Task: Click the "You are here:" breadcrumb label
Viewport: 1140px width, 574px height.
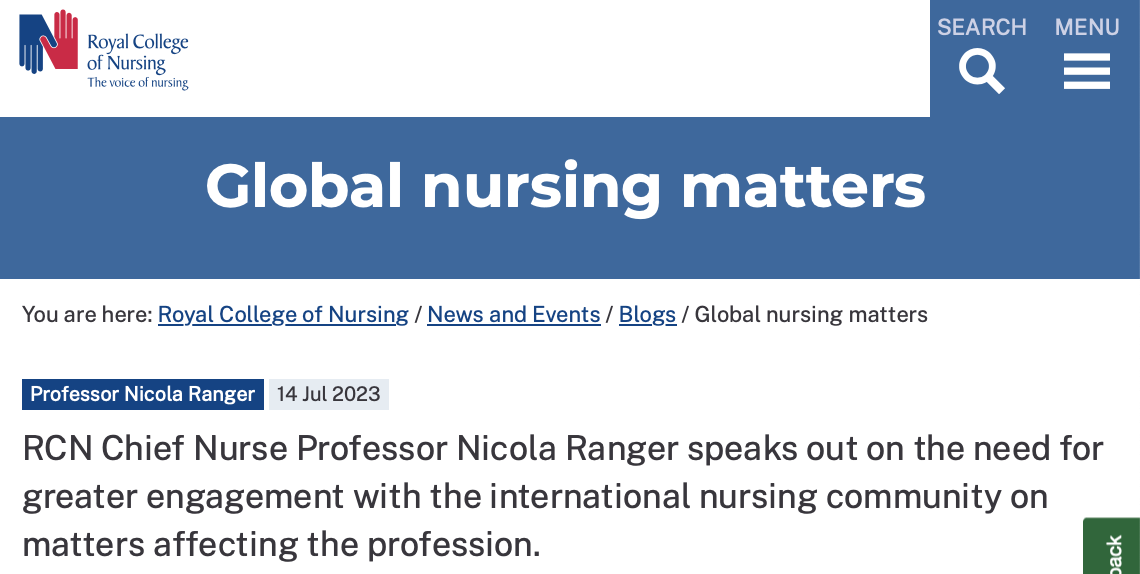Action: (87, 315)
